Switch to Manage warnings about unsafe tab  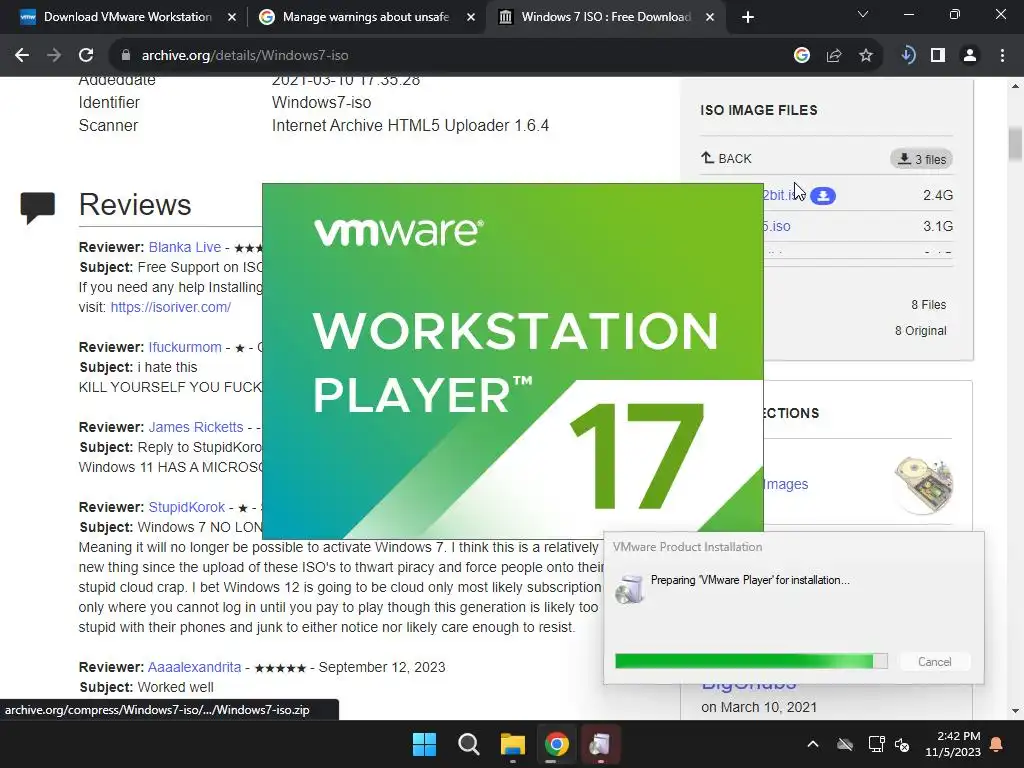click(366, 17)
